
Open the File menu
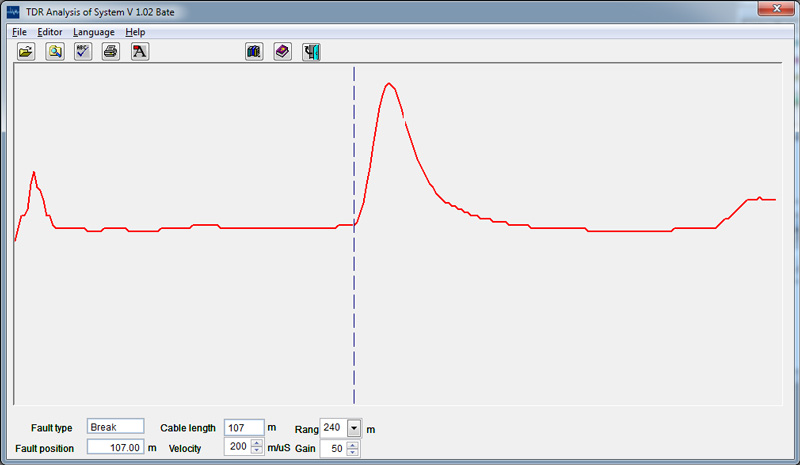(19, 32)
